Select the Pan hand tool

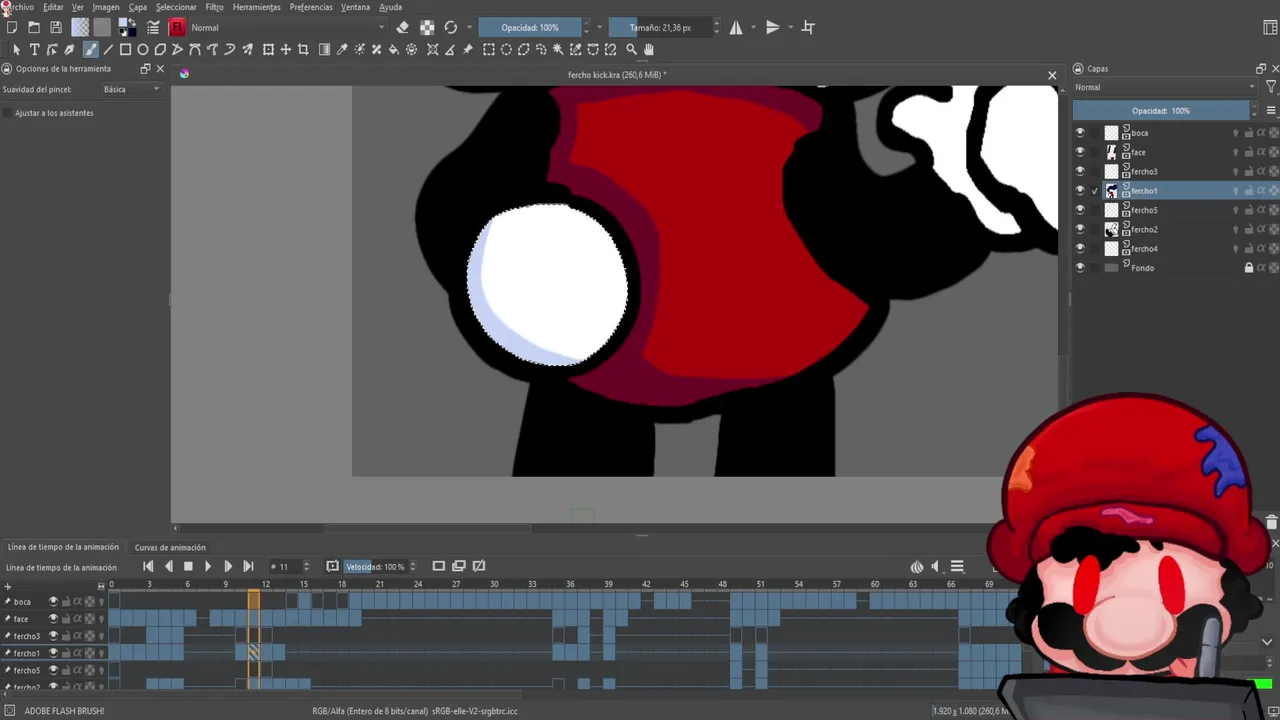pyautogui.click(x=649, y=49)
